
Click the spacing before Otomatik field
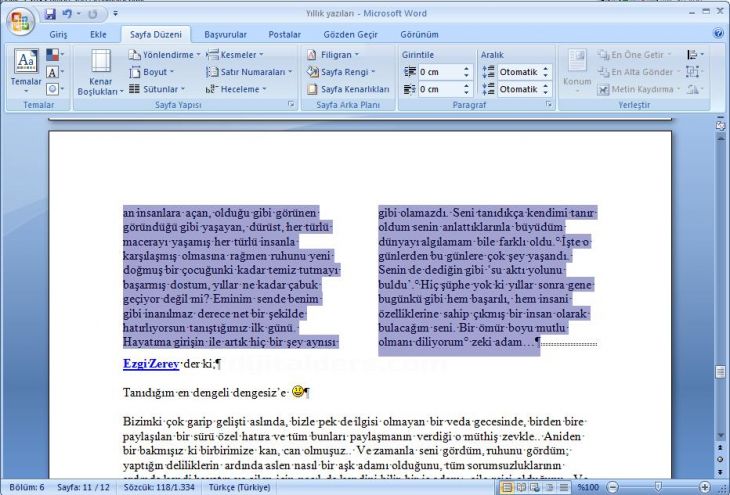pos(518,72)
